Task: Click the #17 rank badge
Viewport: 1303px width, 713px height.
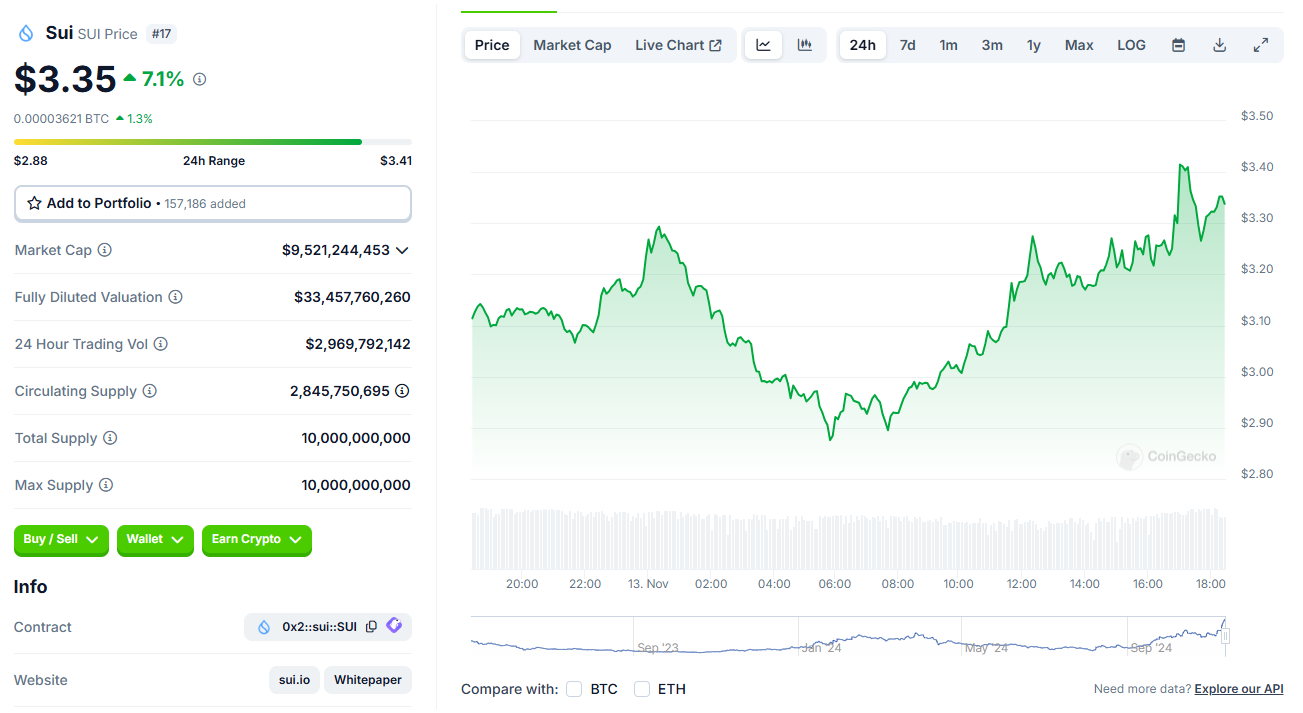Action: pyautogui.click(x=162, y=34)
